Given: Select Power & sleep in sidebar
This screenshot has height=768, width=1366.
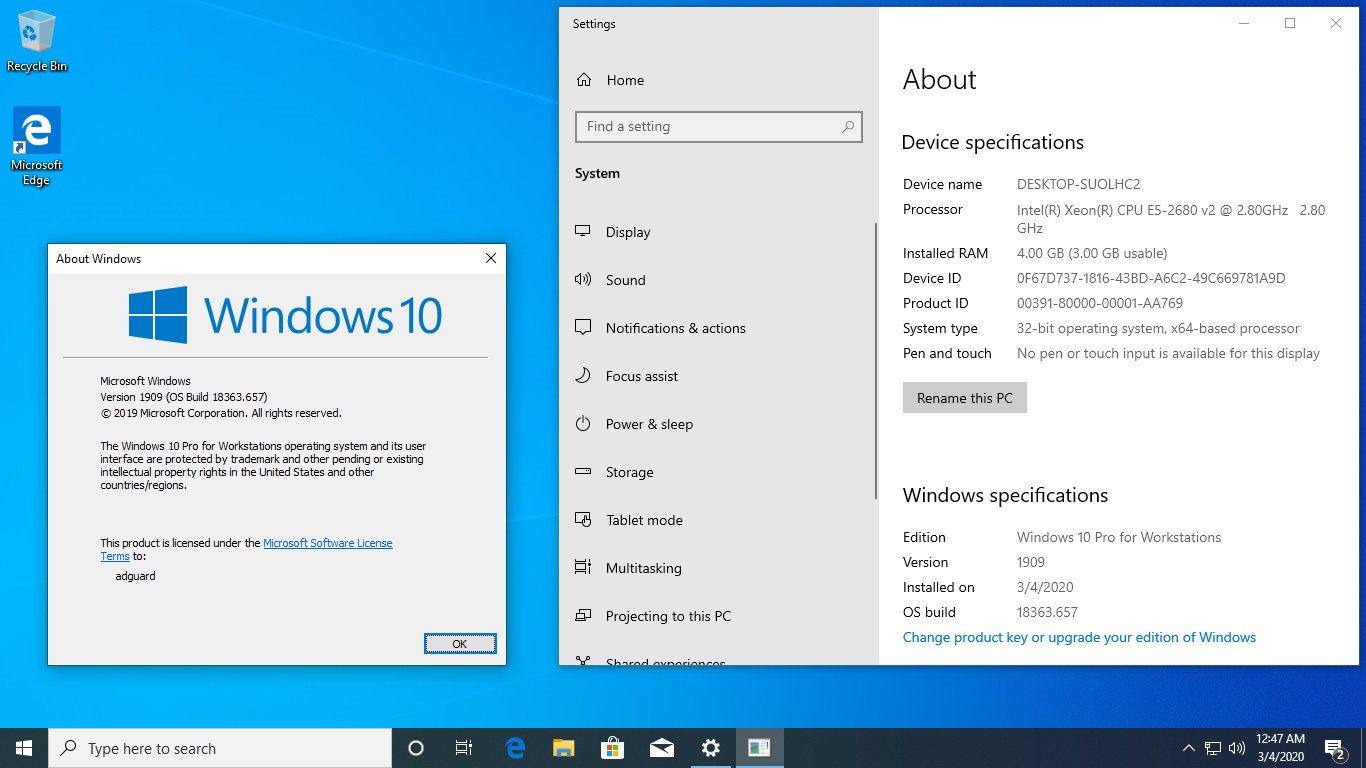Looking at the screenshot, I should [650, 424].
